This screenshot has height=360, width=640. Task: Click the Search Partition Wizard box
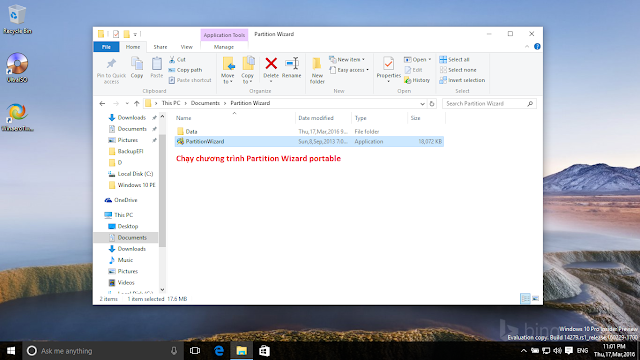489,104
